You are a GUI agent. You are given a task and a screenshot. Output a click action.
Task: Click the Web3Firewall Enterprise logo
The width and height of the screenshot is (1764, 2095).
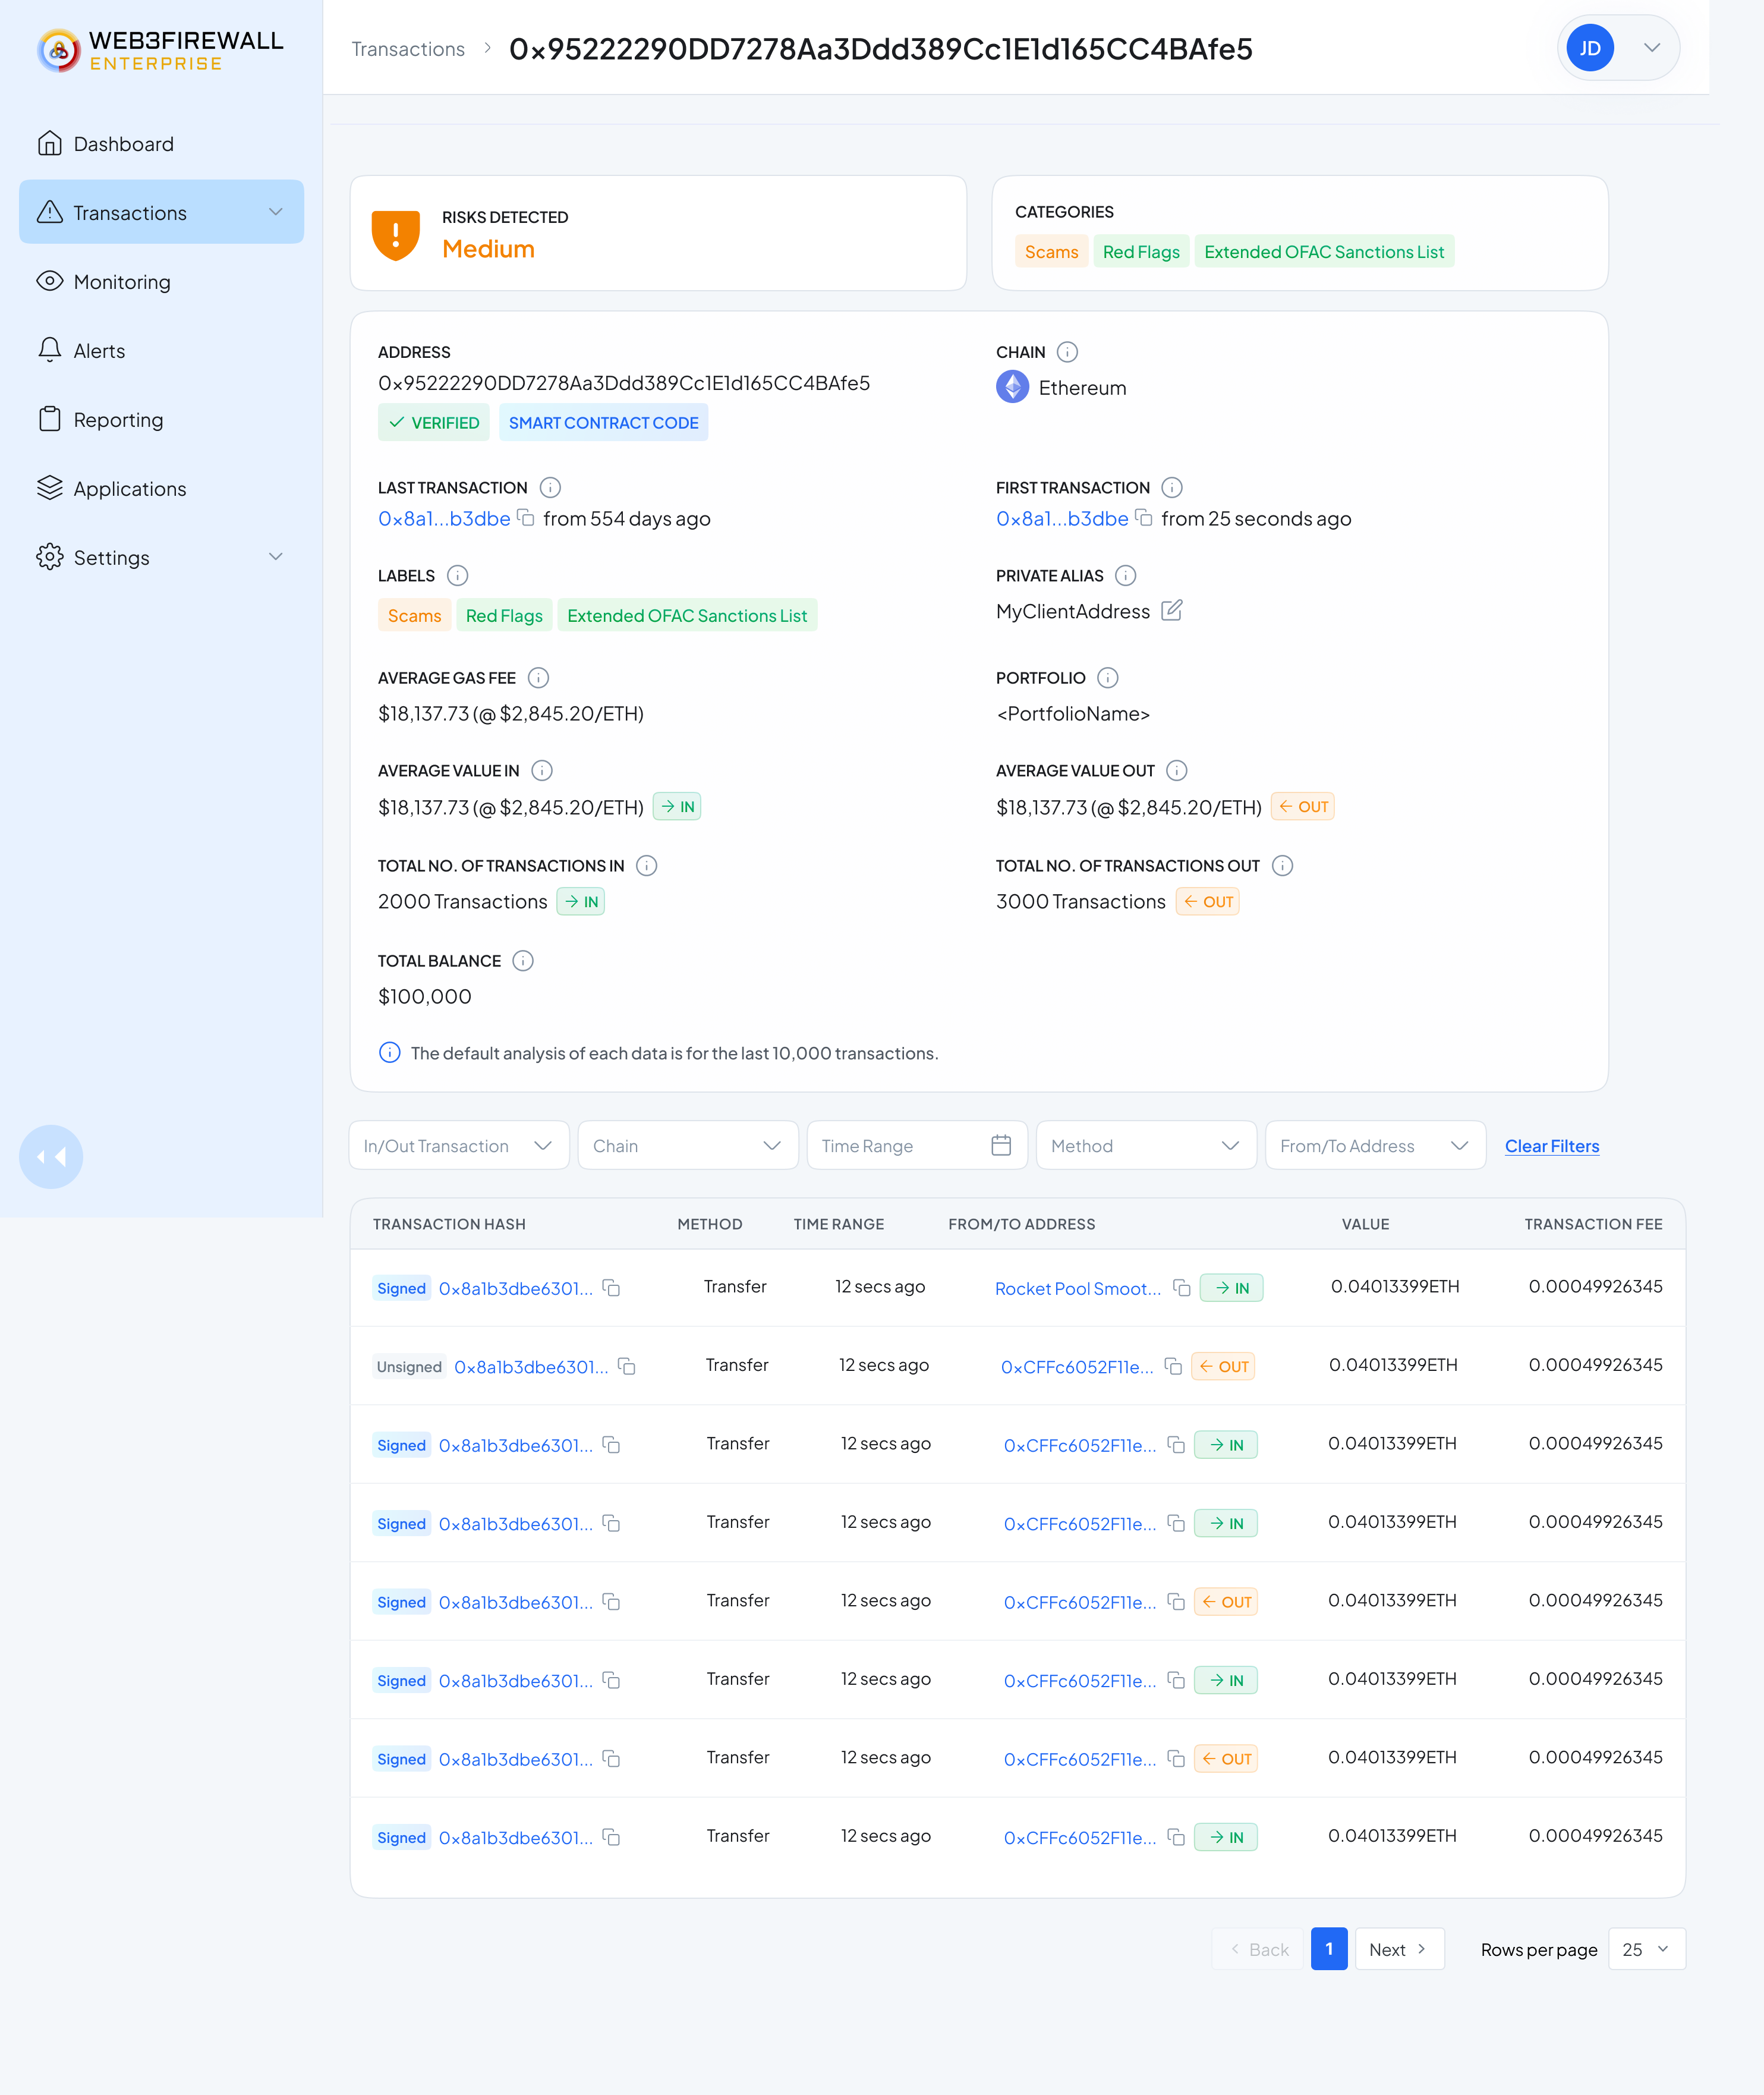tap(161, 50)
